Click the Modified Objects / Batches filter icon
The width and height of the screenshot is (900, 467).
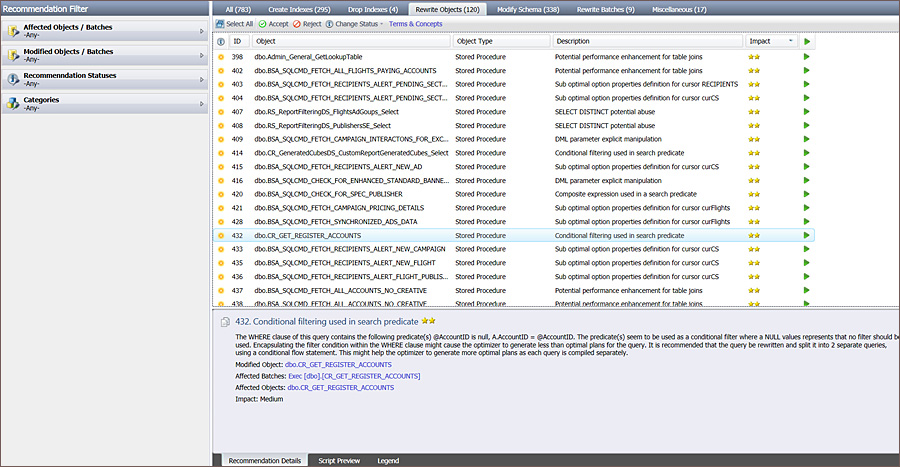coord(13,55)
